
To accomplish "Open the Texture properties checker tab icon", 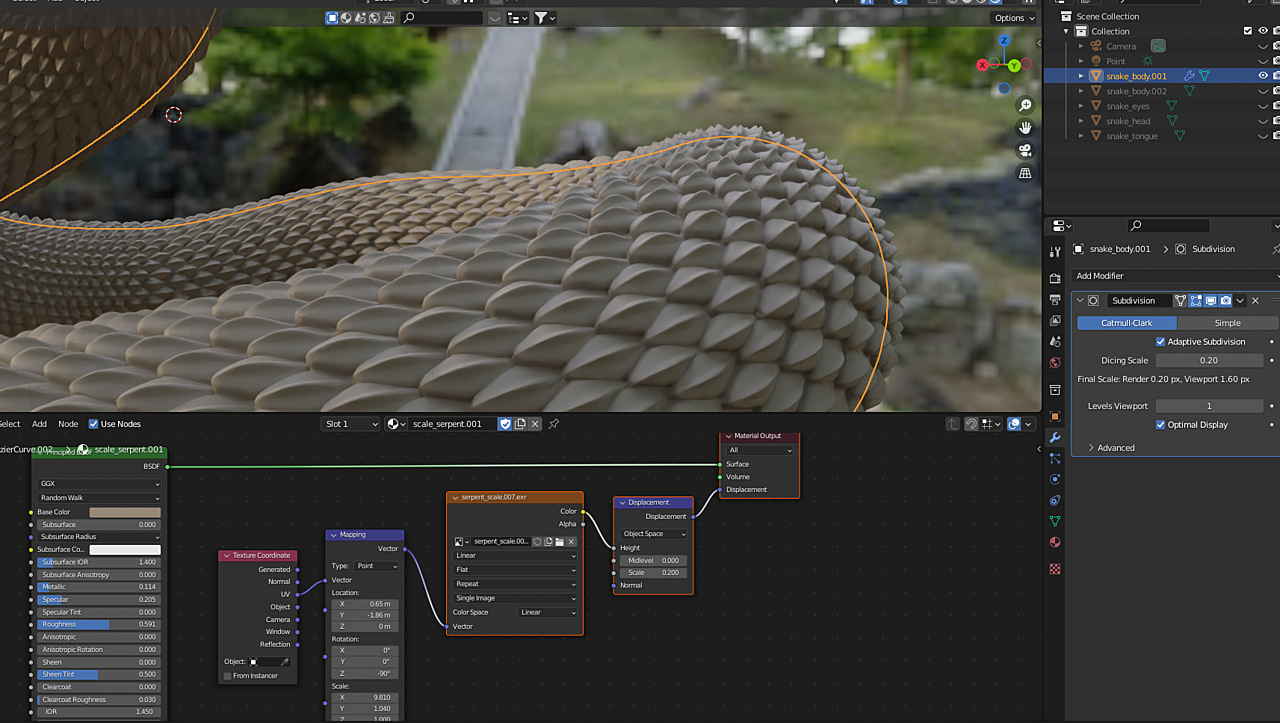I will 1055,569.
